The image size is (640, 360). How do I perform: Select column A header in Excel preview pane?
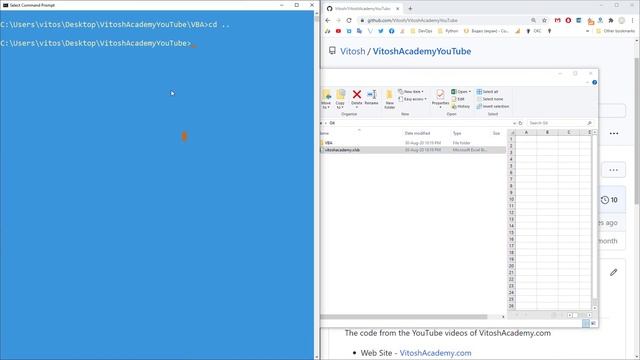pos(526,132)
